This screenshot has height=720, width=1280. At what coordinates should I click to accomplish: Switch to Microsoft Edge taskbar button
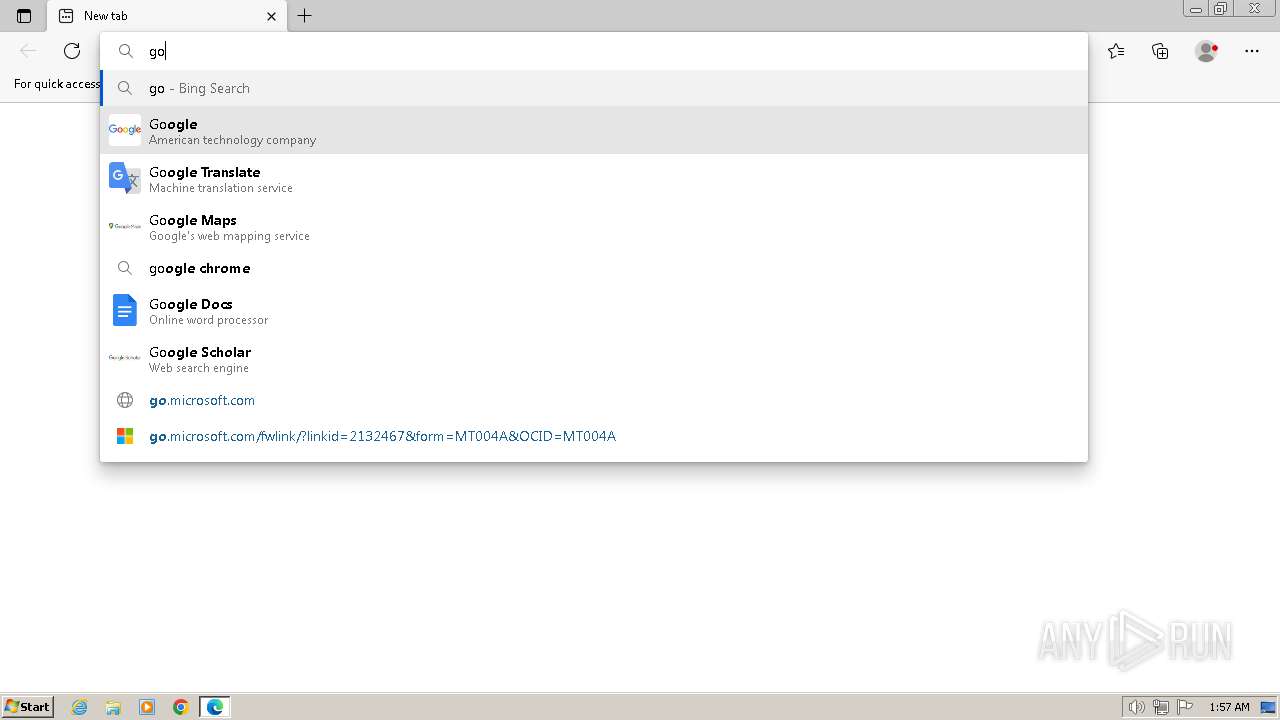point(215,707)
